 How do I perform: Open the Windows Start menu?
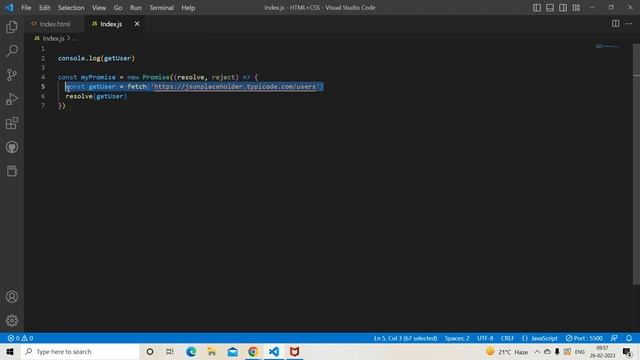[10, 351]
